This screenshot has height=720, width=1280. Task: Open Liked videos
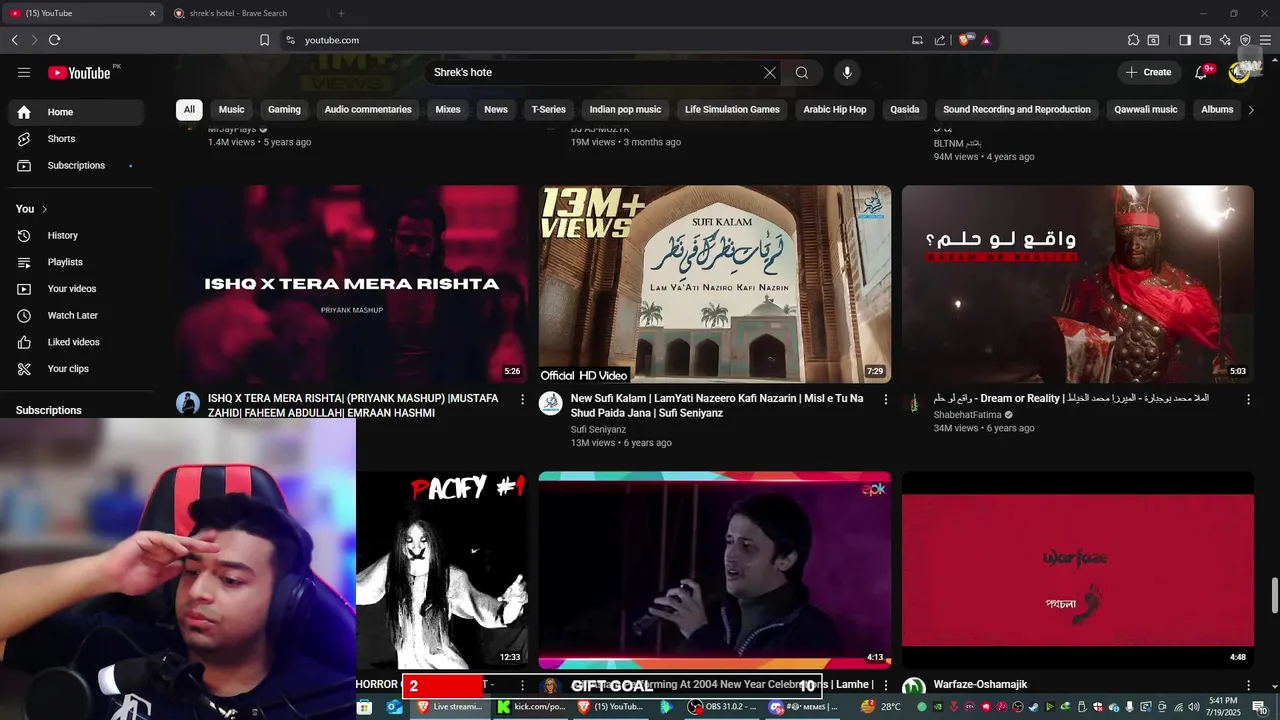pos(76,342)
